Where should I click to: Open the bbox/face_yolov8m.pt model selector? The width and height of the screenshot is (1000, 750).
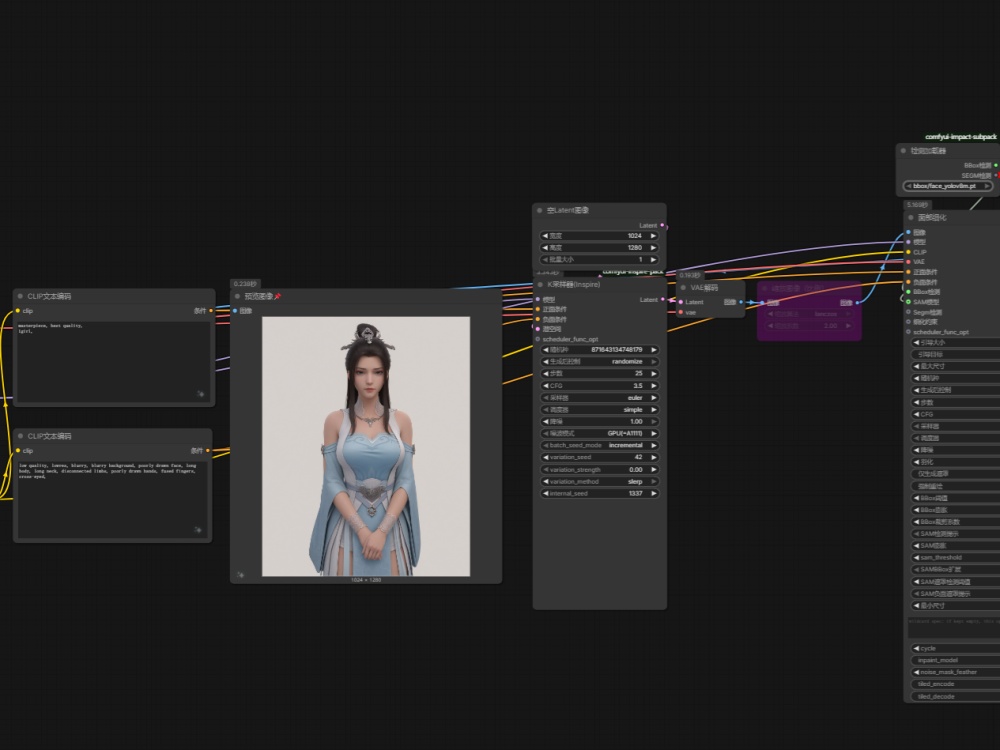pyautogui.click(x=948, y=186)
